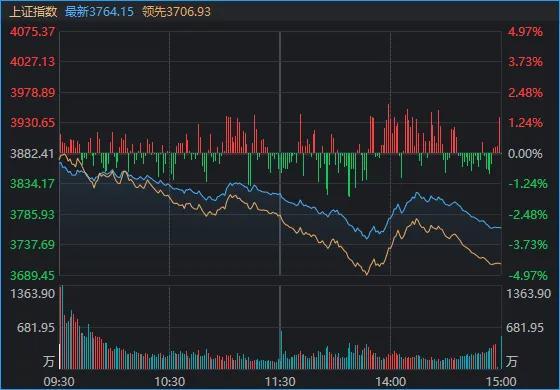Click the right 万 volume unit label

pos(511,361)
